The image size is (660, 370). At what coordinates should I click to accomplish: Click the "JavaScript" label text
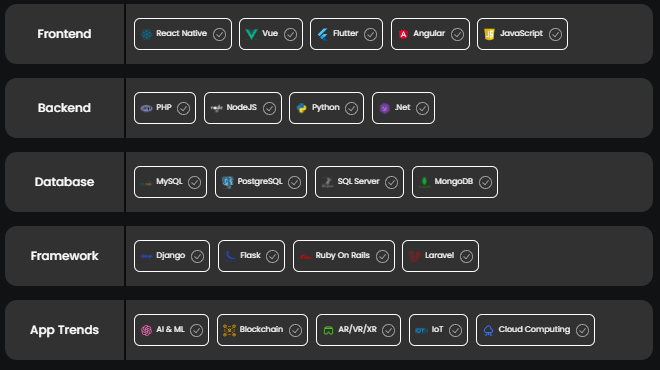click(521, 33)
